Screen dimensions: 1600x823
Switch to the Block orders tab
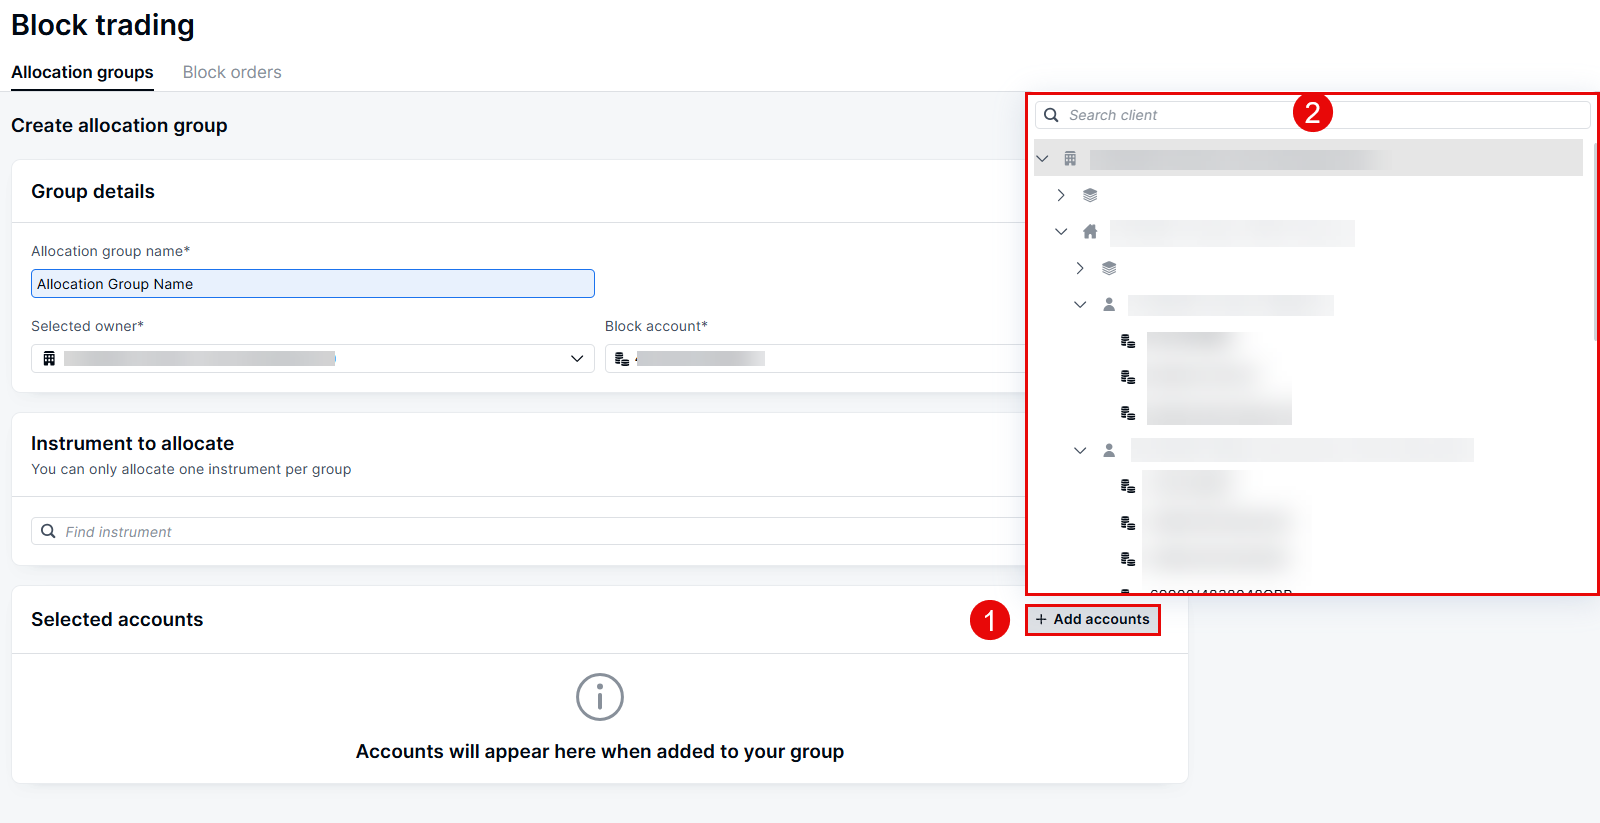tap(232, 72)
